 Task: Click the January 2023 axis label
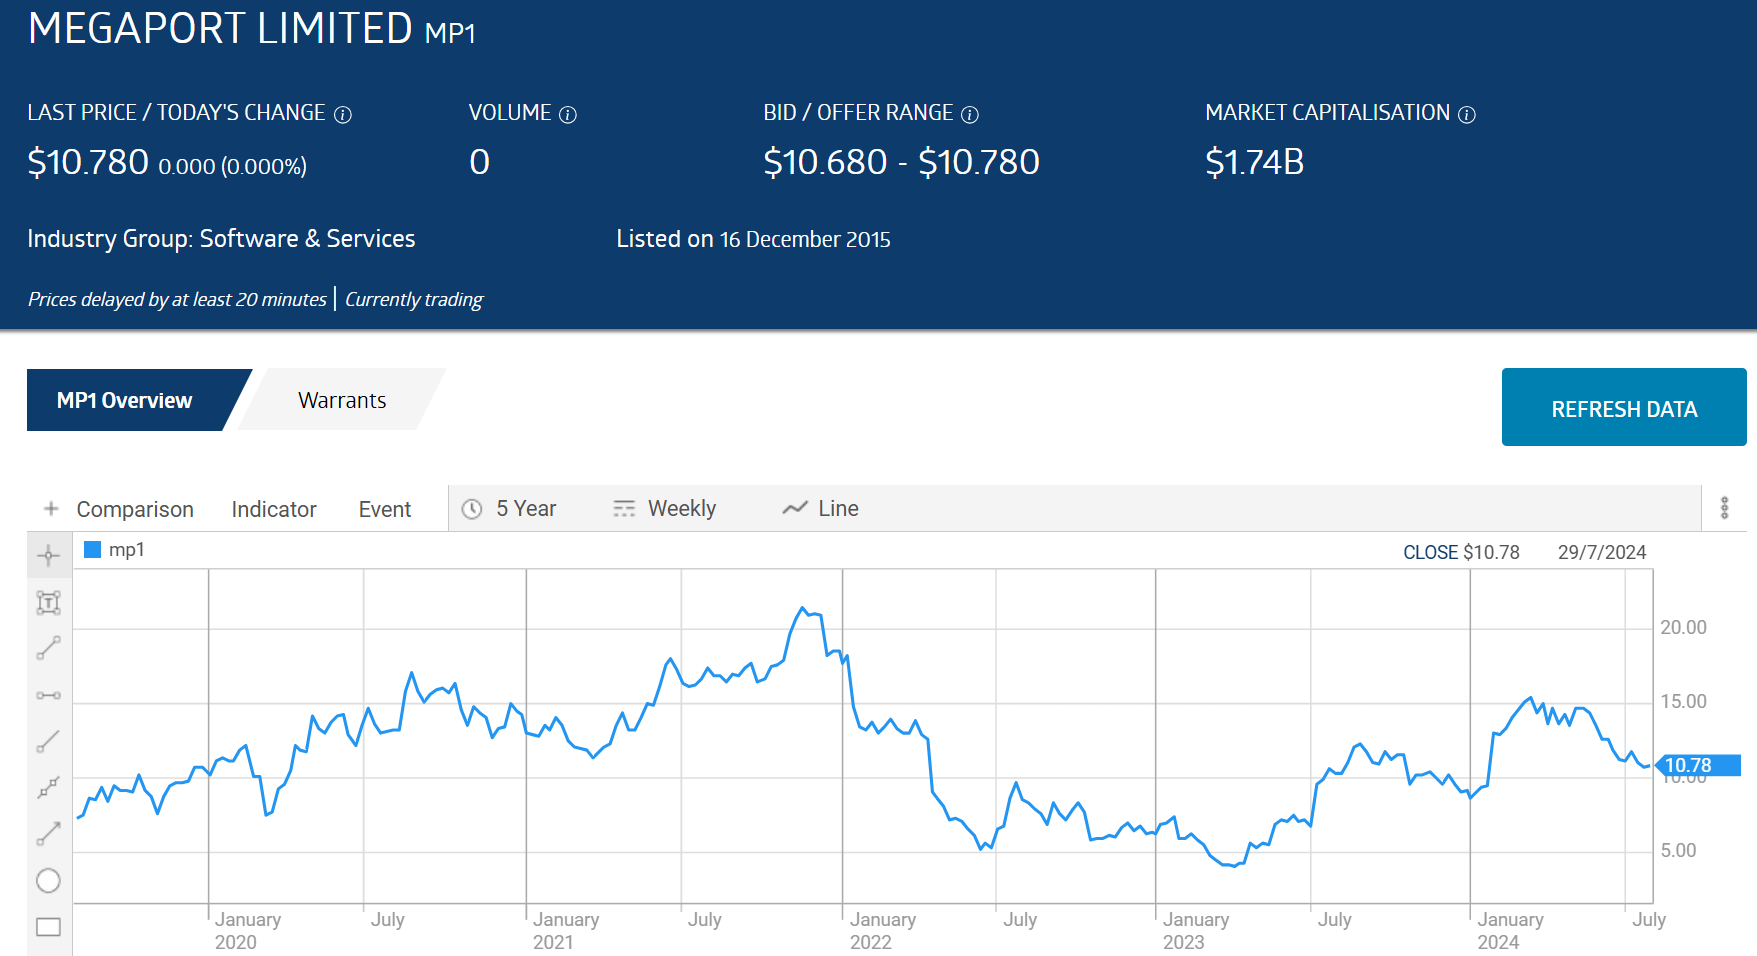(x=1195, y=930)
